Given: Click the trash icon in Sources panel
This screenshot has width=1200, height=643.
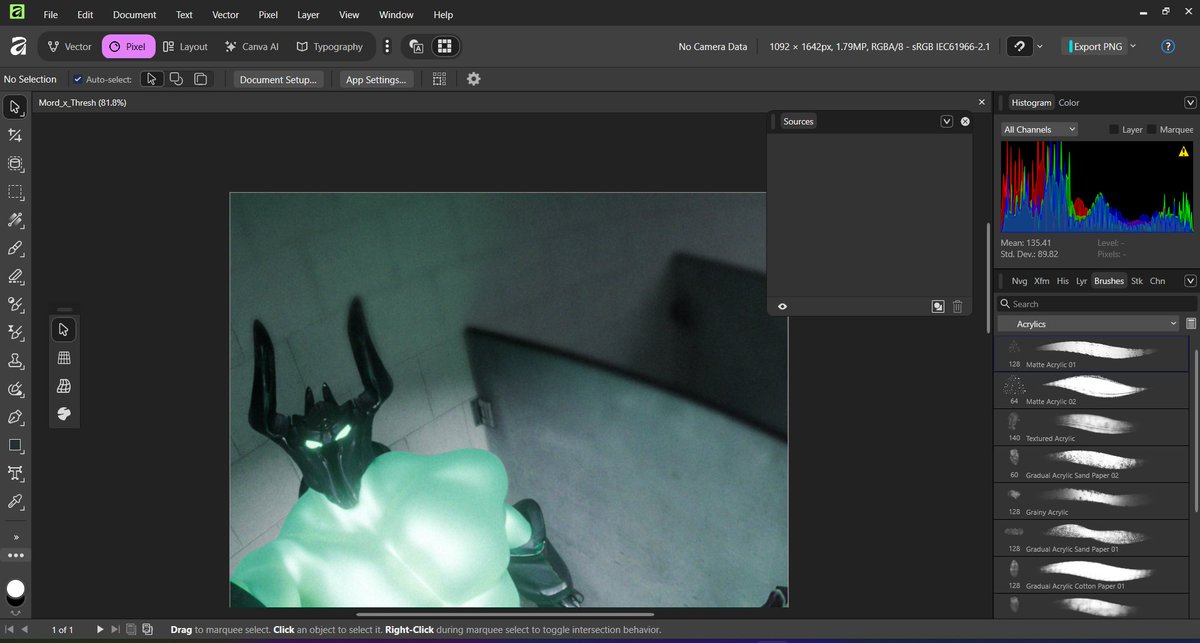Looking at the screenshot, I should click(957, 307).
